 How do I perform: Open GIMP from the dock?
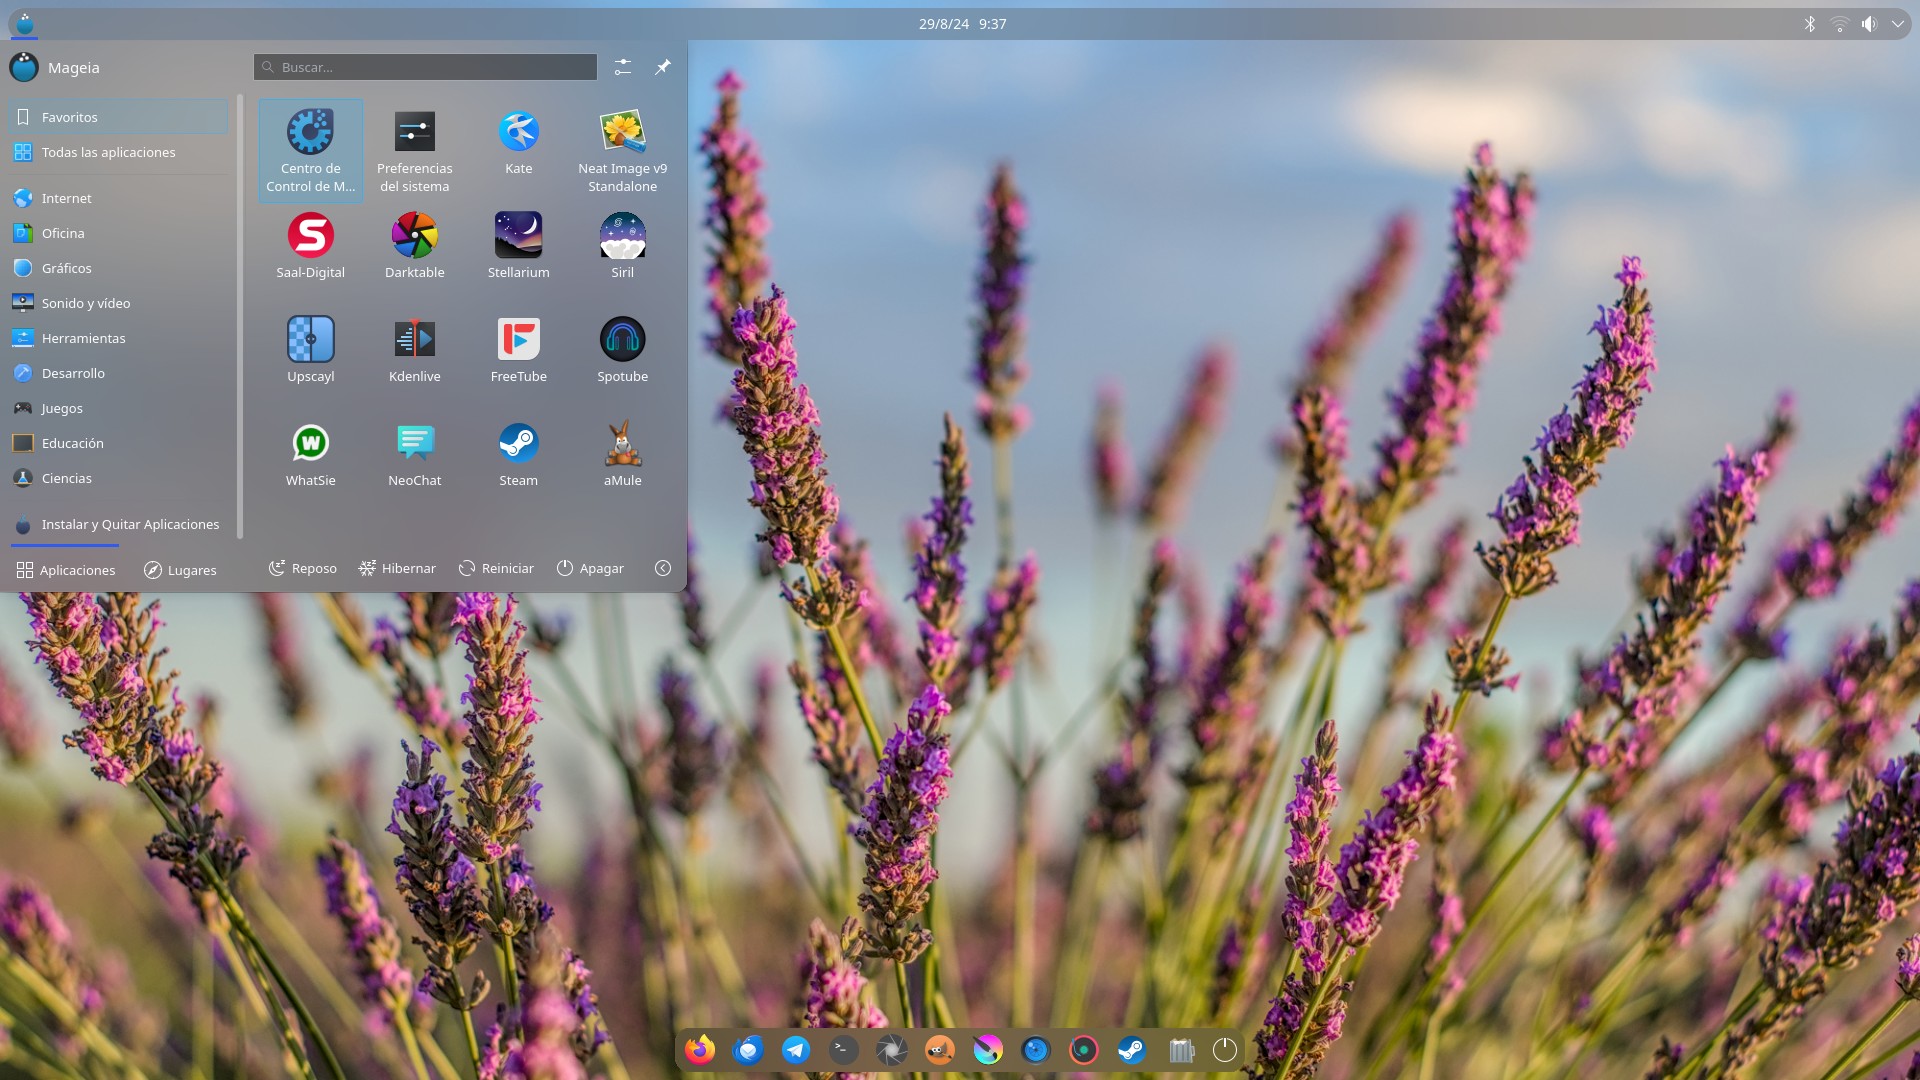(940, 1050)
